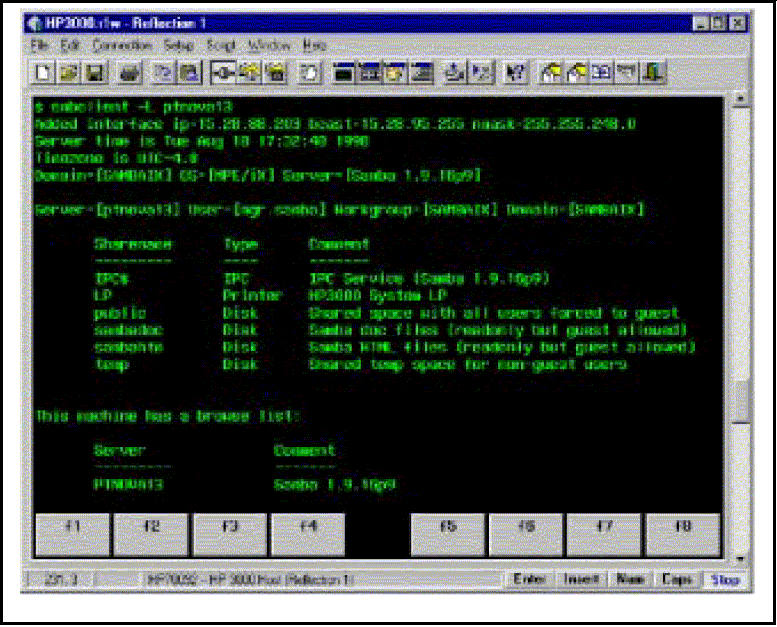Click the 'Server time is' line

coord(202,141)
